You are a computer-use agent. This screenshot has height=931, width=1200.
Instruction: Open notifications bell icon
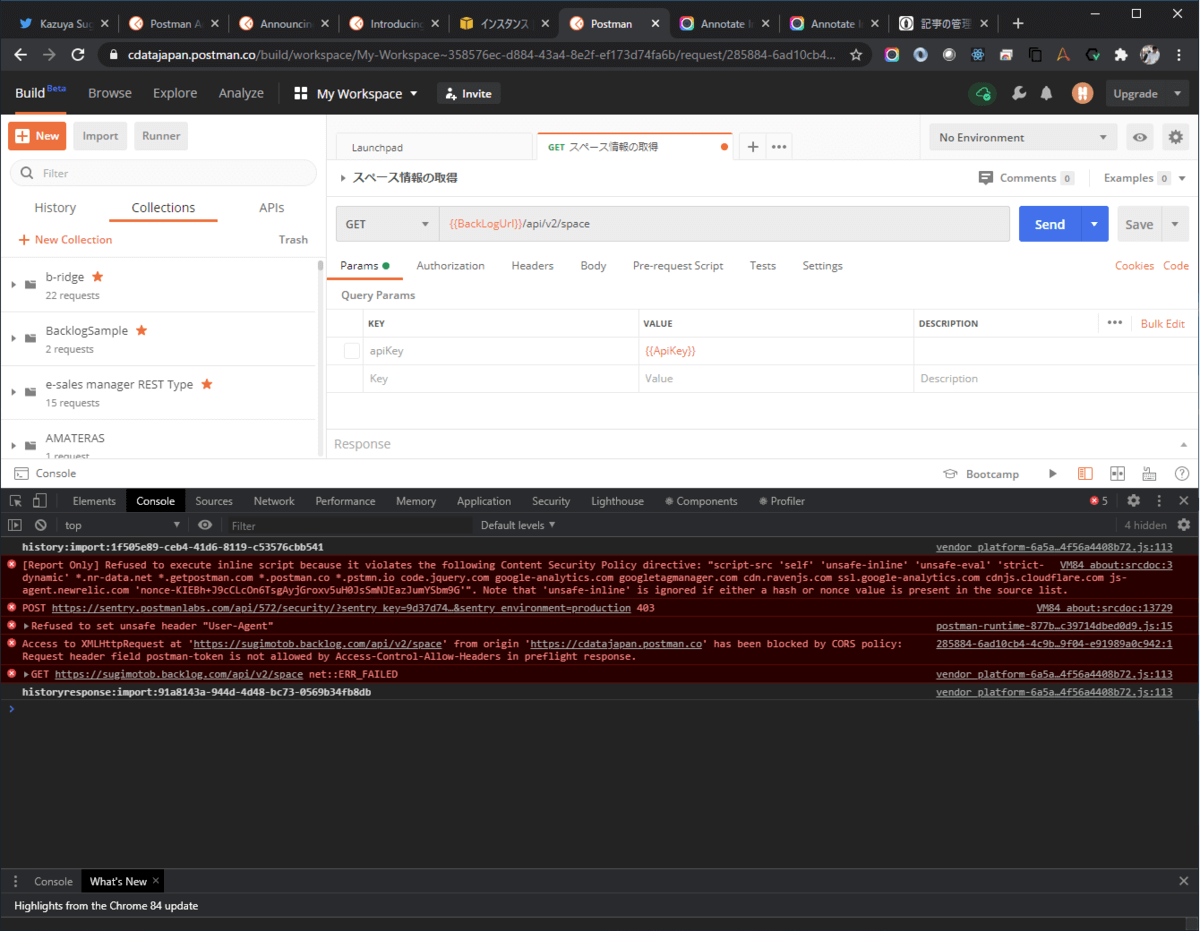[1046, 93]
